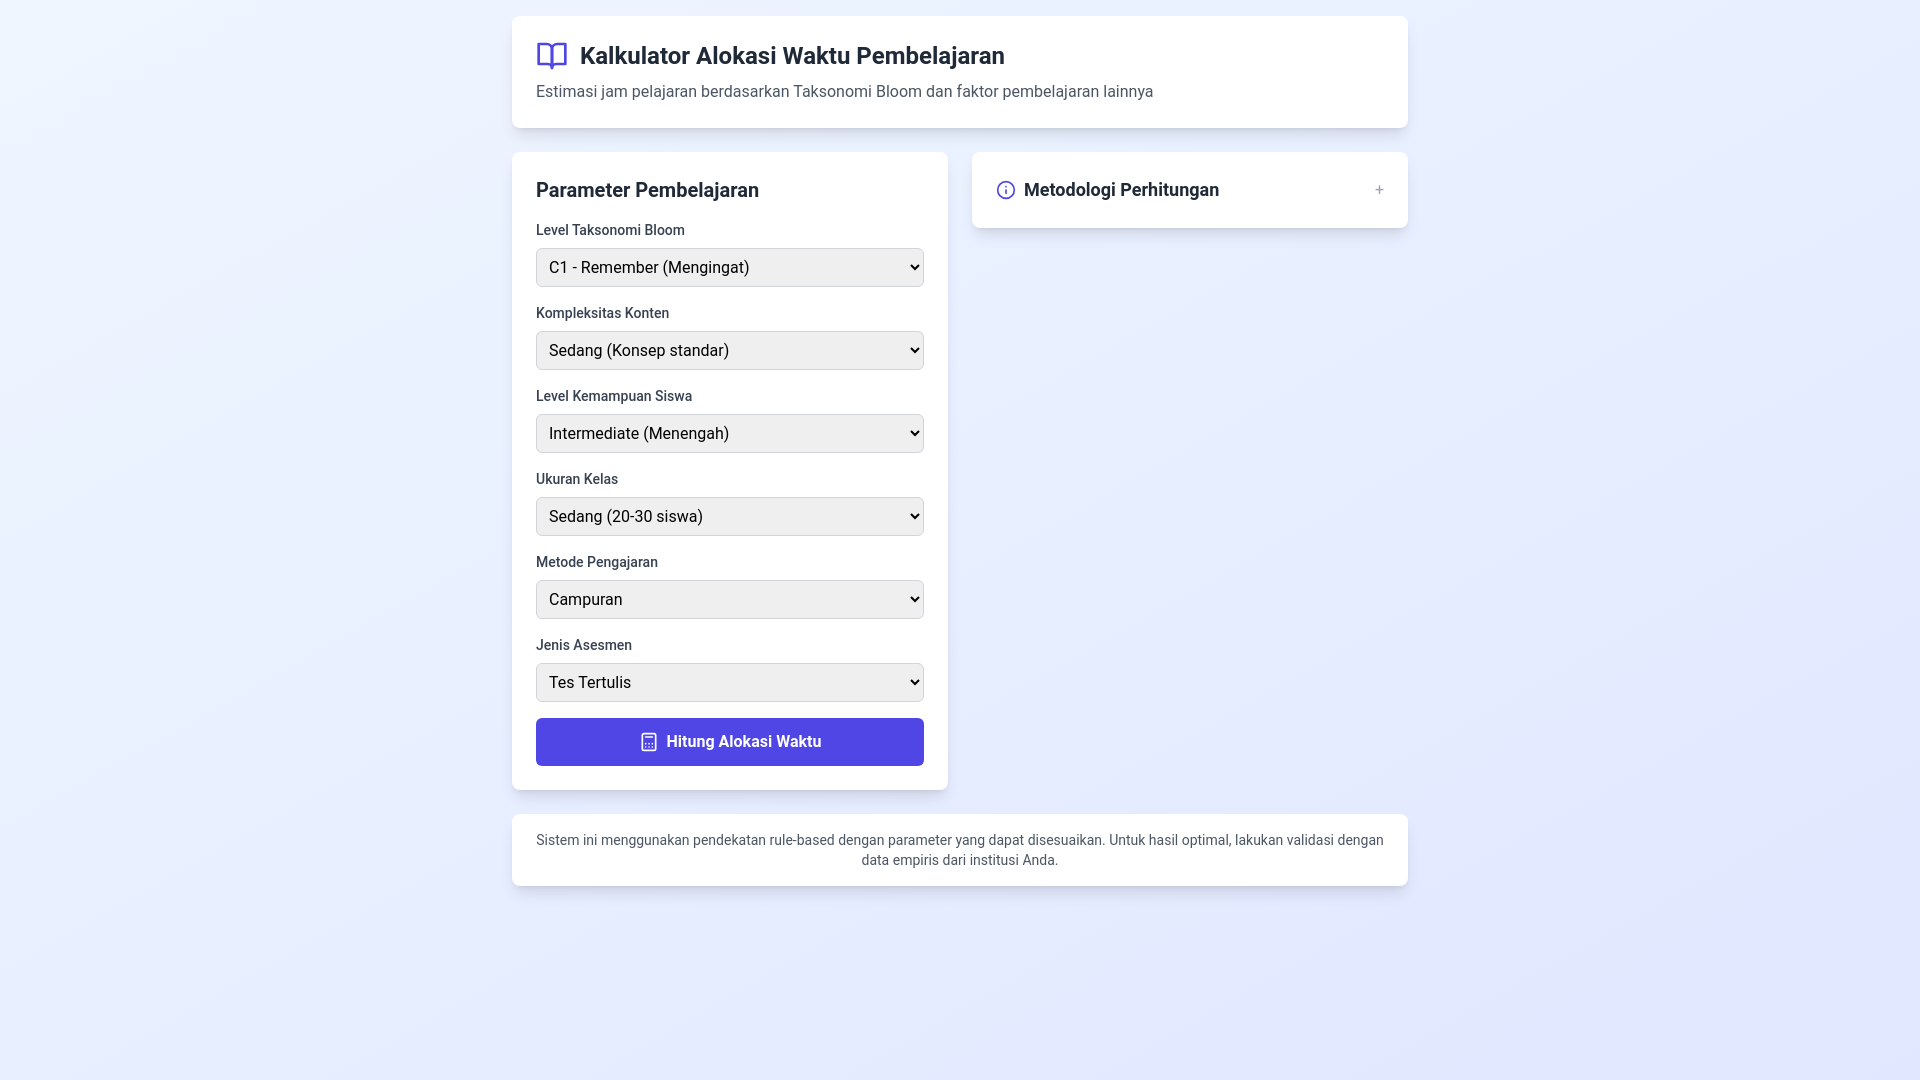
Task: Click the Level Taksonomi Bloom label
Action: coord(610,230)
